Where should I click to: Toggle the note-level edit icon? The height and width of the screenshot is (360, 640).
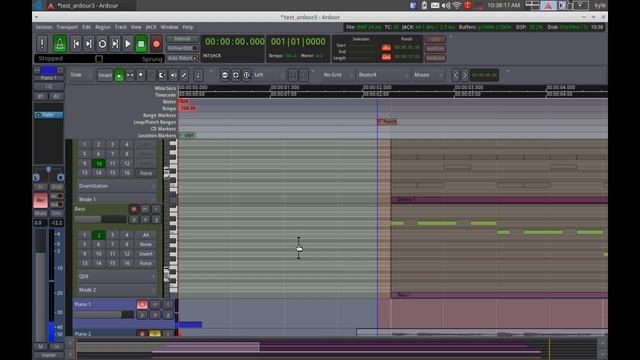[x=198, y=75]
